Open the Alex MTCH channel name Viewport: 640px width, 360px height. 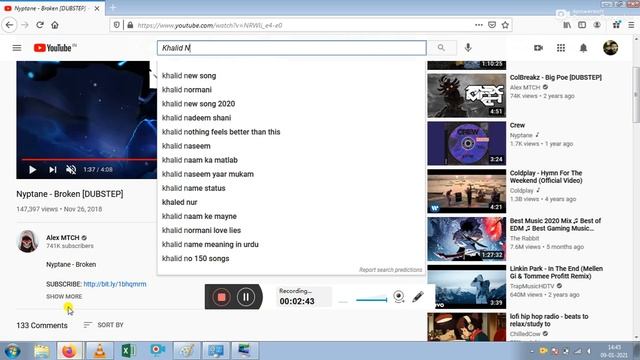point(62,238)
